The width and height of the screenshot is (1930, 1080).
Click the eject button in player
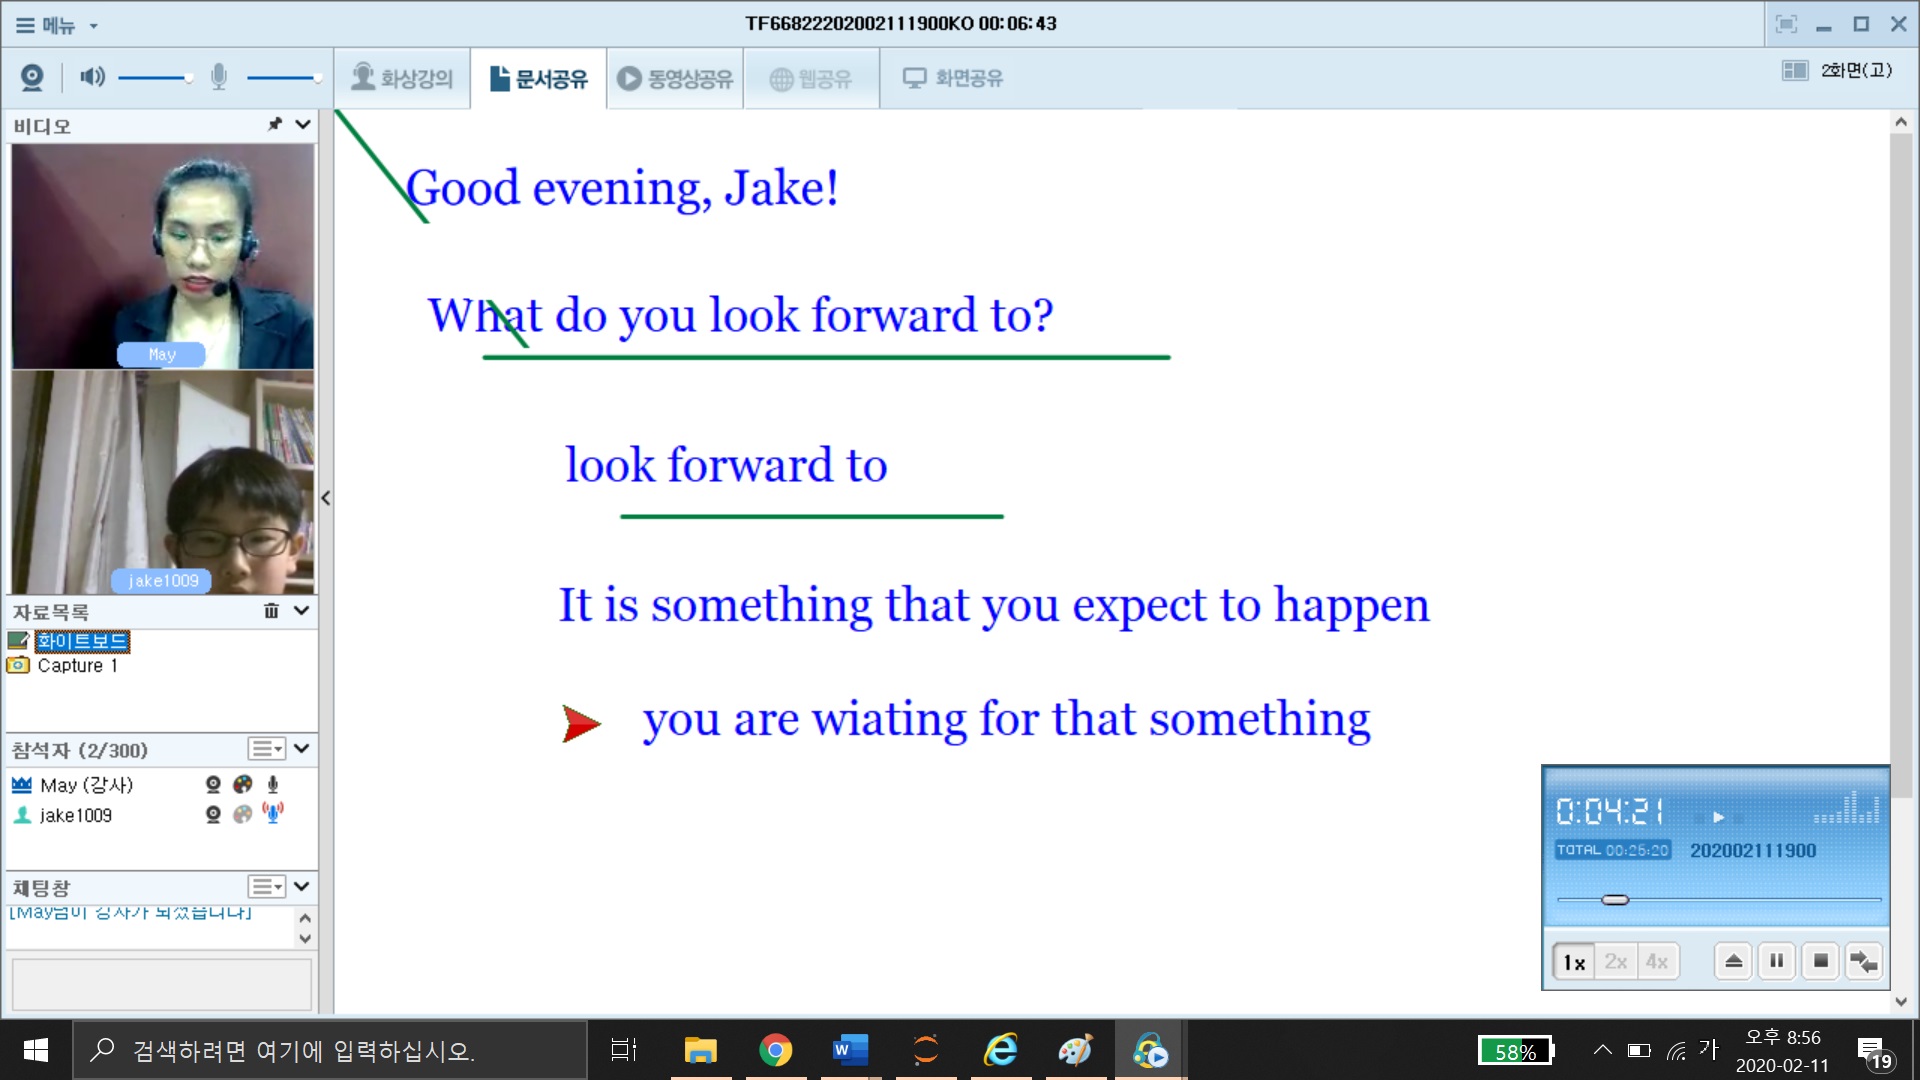click(x=1733, y=961)
